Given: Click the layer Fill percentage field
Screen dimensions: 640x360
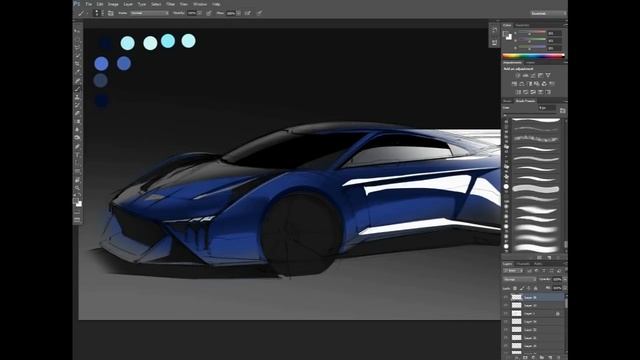Looking at the screenshot, I should pyautogui.click(x=557, y=288).
